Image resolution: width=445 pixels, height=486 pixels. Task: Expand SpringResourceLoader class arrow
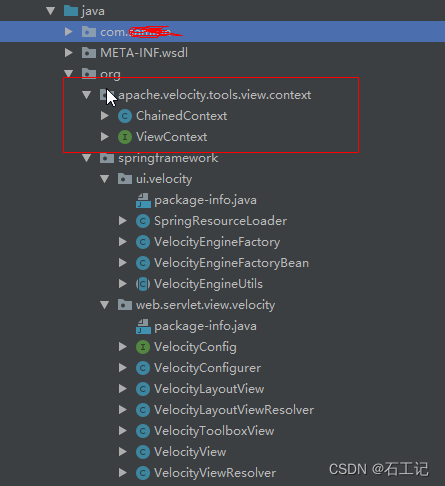(123, 221)
